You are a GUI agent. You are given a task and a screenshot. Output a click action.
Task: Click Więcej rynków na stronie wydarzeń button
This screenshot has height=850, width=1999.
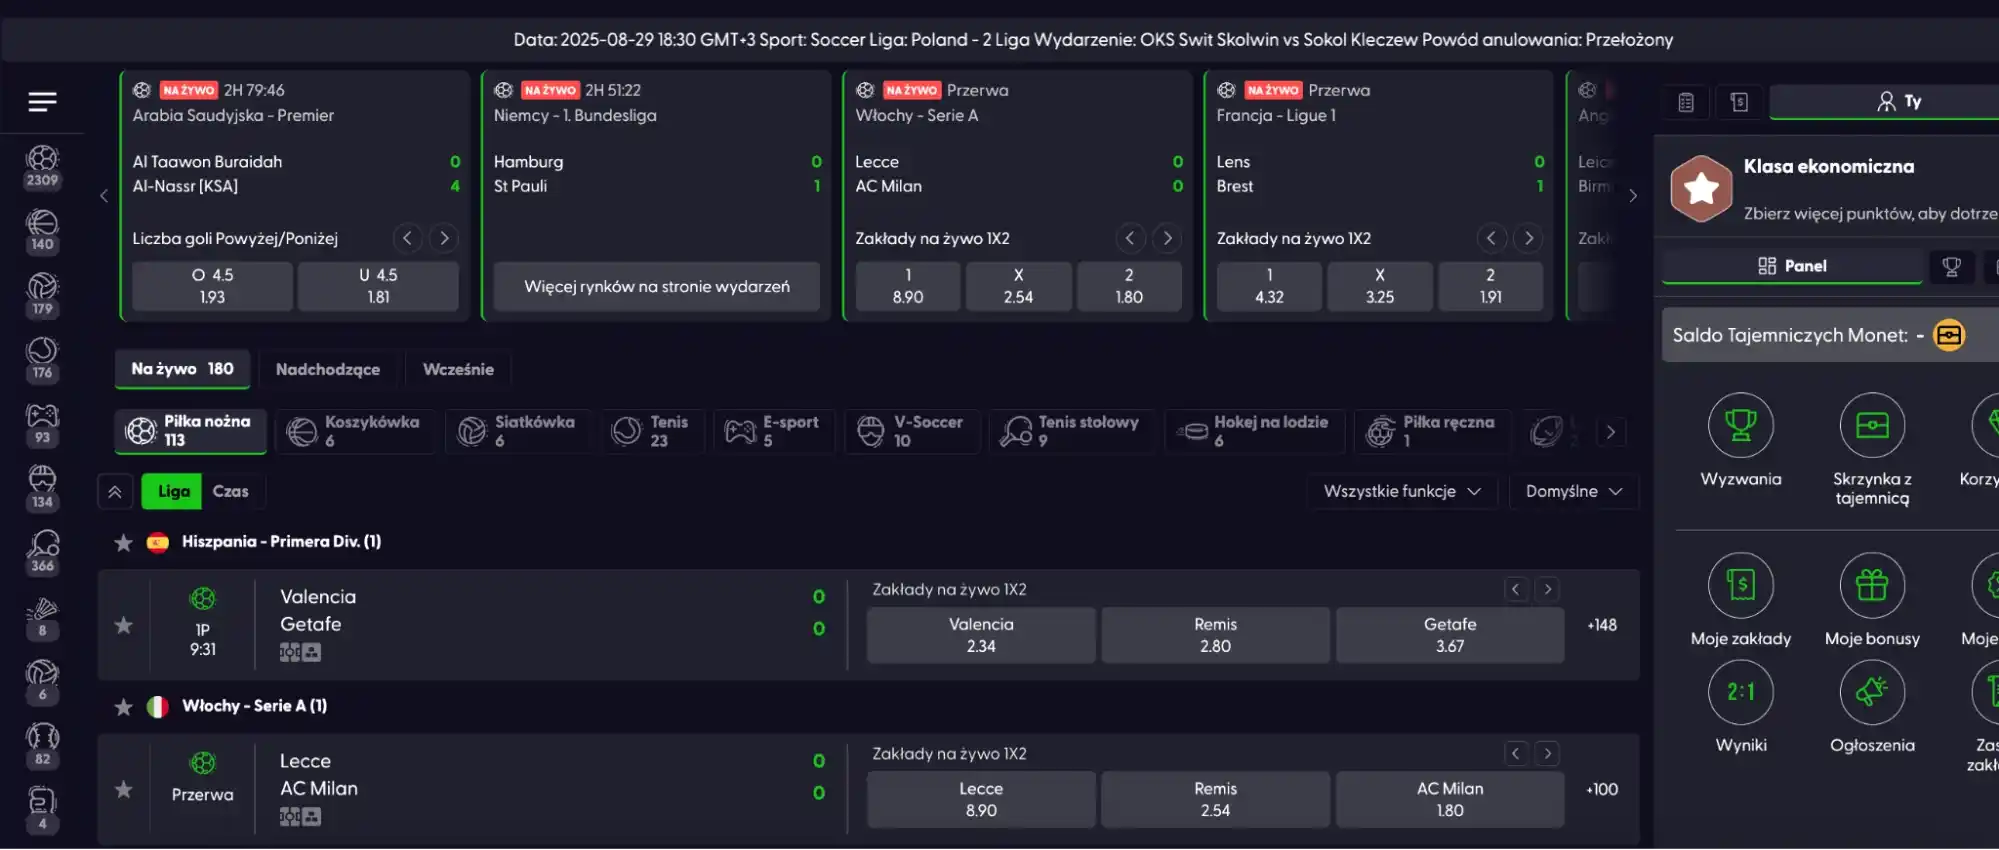tap(656, 287)
